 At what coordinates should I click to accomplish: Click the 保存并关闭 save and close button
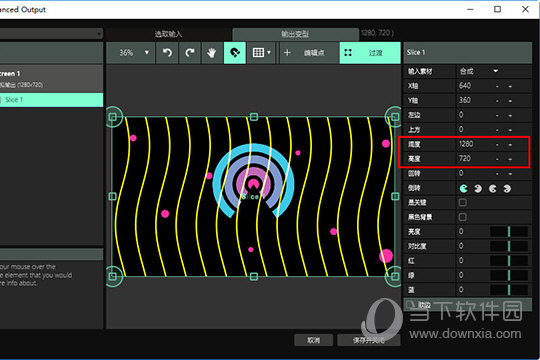click(368, 340)
